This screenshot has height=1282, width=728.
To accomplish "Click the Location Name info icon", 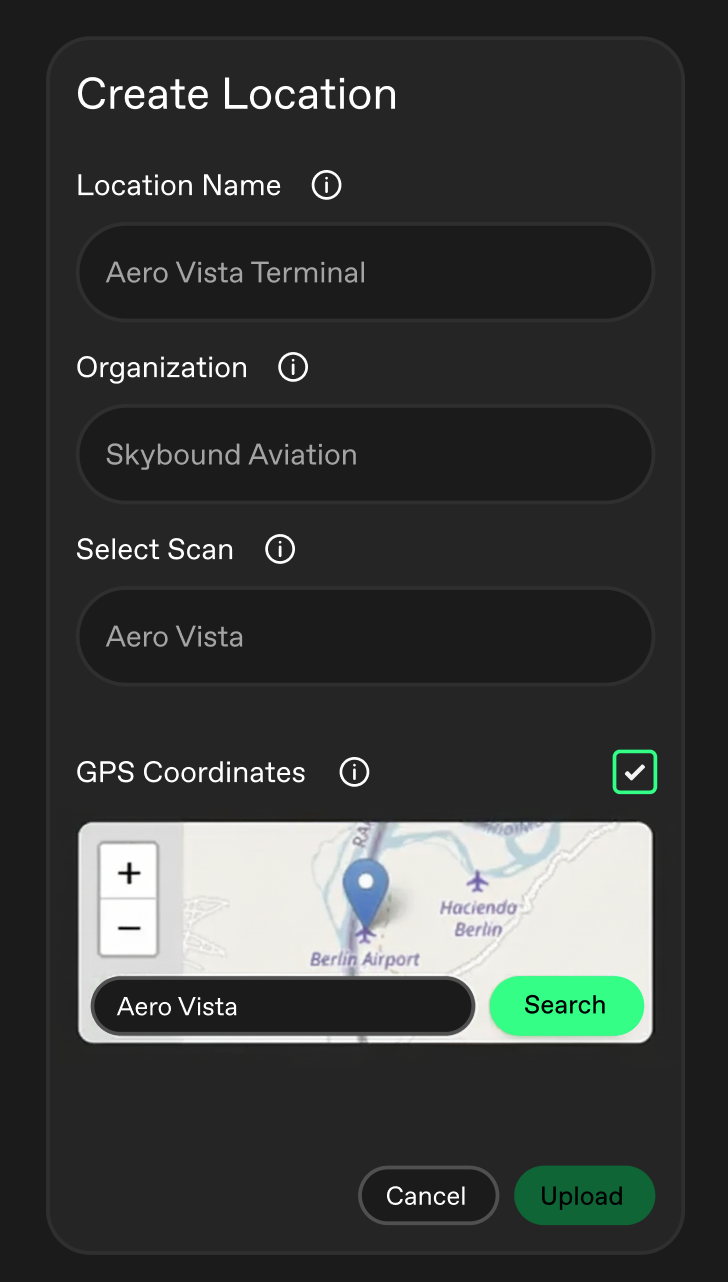I will [326, 185].
